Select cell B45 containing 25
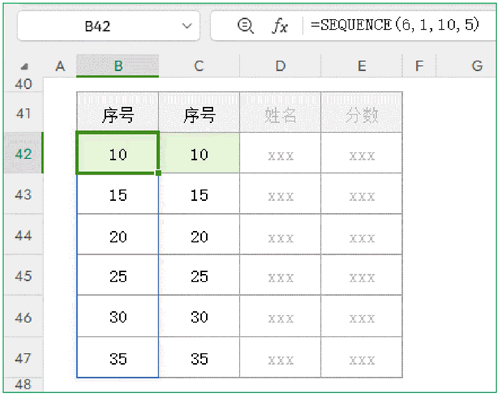 click(118, 275)
